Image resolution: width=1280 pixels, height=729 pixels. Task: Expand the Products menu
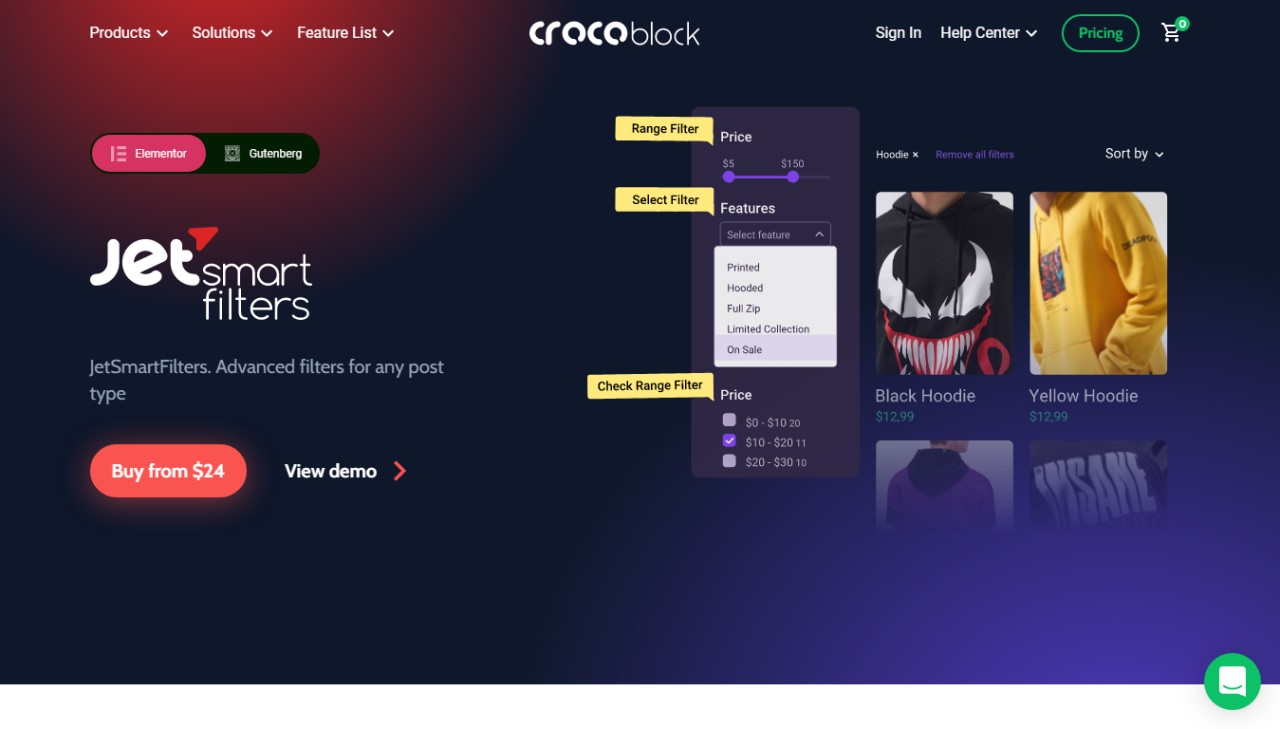128,33
